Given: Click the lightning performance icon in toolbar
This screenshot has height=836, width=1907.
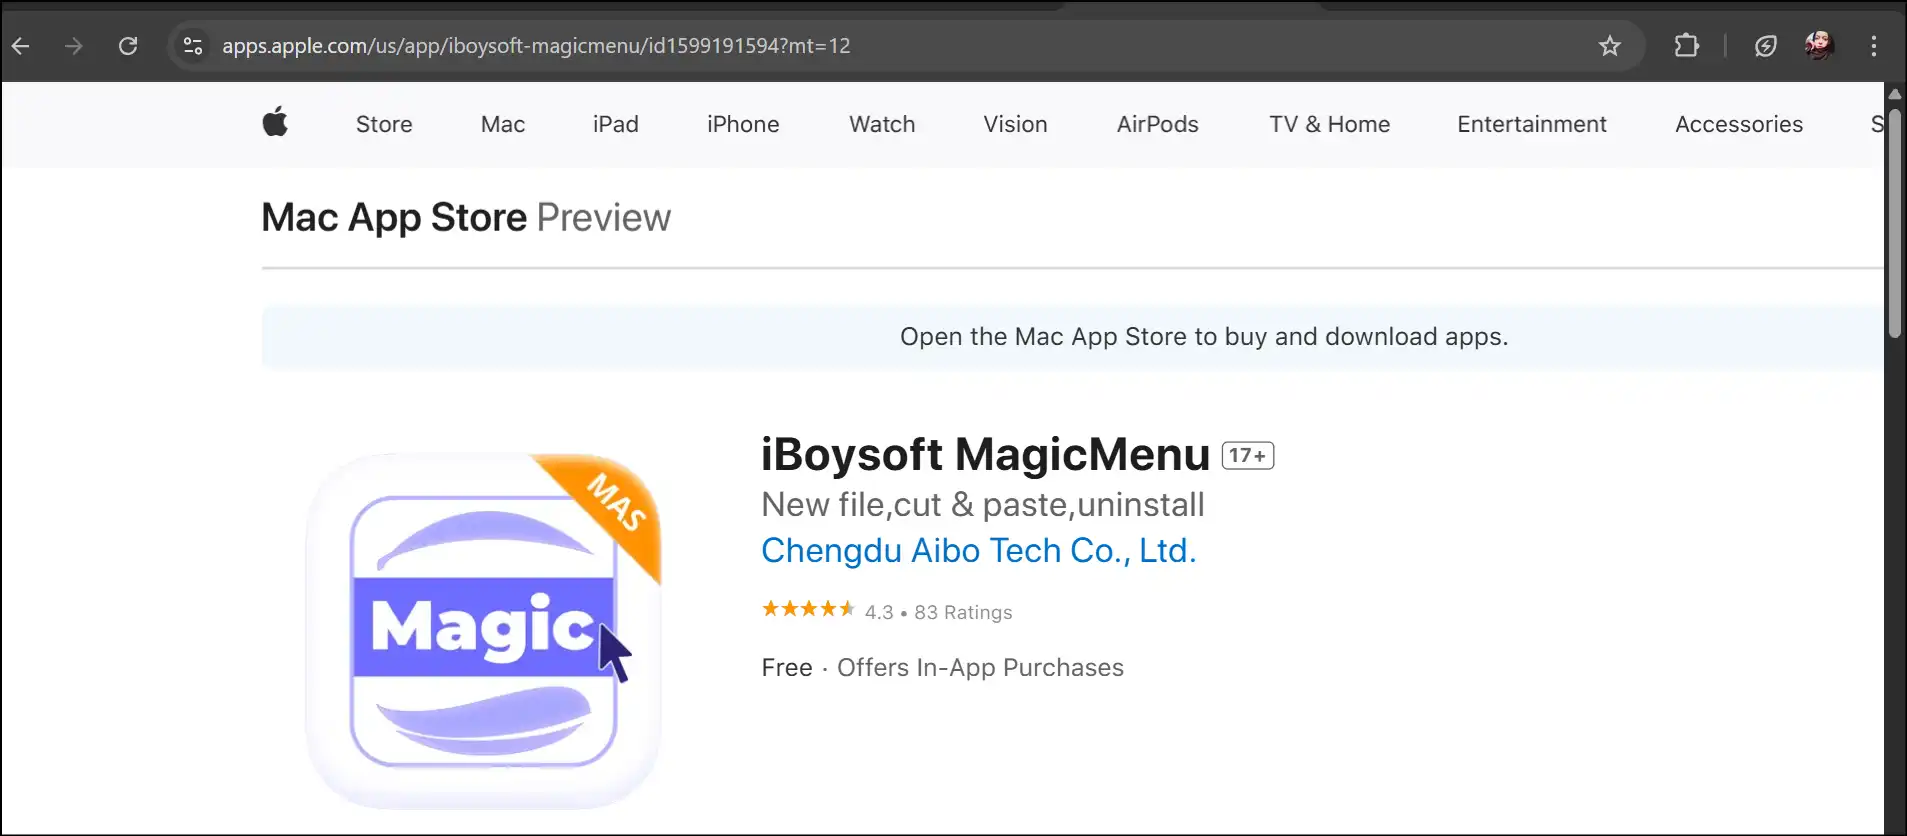Looking at the screenshot, I should 1766,46.
